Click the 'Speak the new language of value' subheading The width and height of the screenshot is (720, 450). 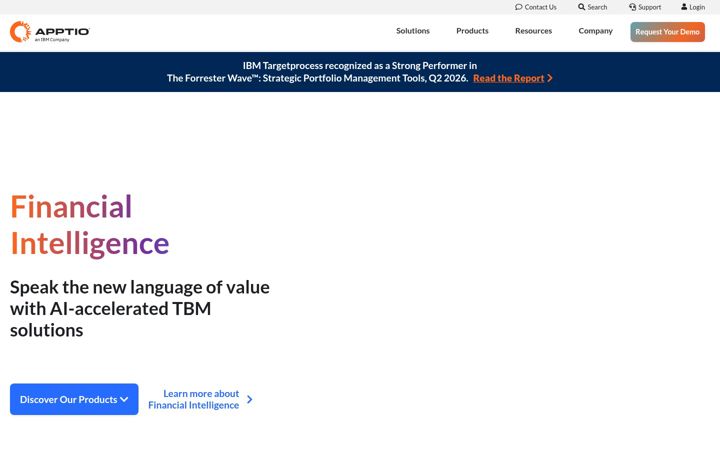pos(140,309)
